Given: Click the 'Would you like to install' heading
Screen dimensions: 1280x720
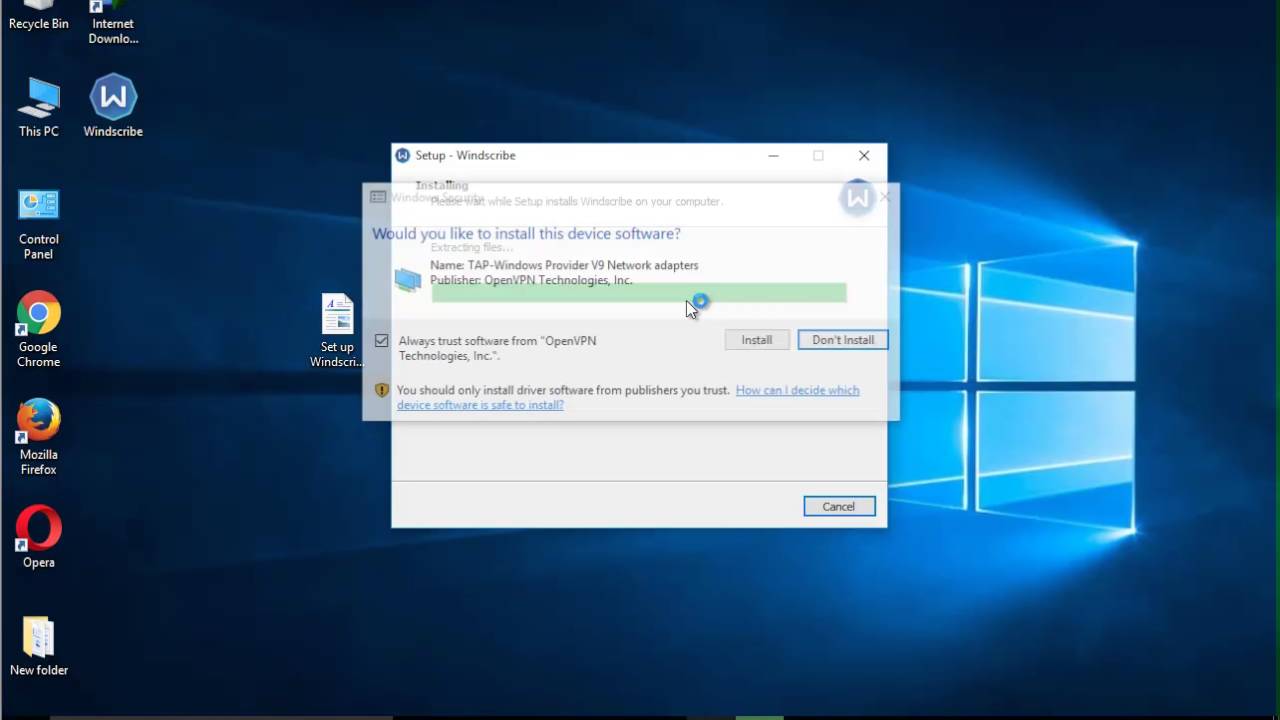Looking at the screenshot, I should tap(526, 233).
